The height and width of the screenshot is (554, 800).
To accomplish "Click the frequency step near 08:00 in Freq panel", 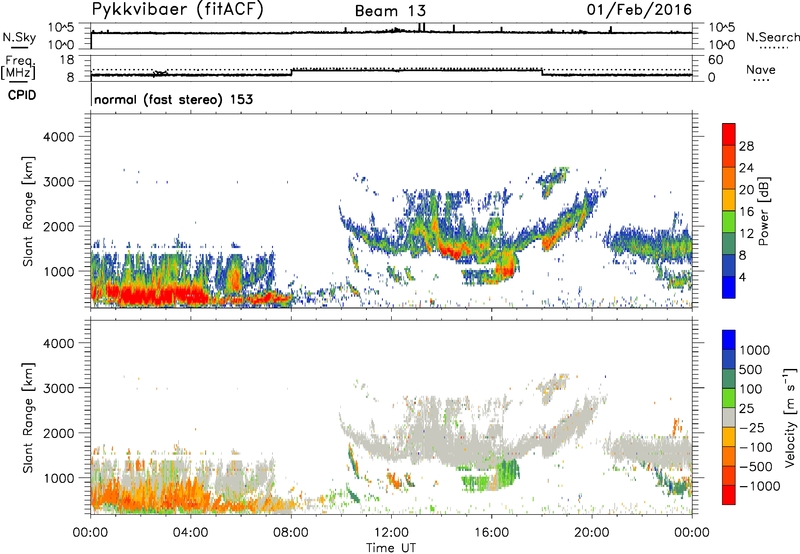I will click(x=292, y=72).
